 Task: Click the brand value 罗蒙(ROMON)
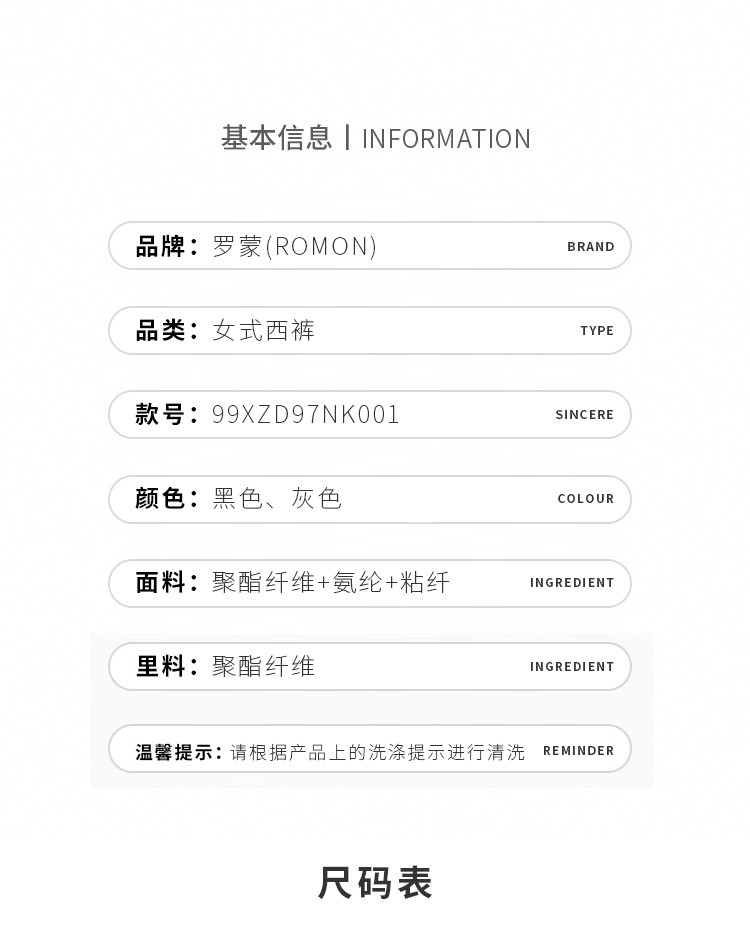(295, 247)
